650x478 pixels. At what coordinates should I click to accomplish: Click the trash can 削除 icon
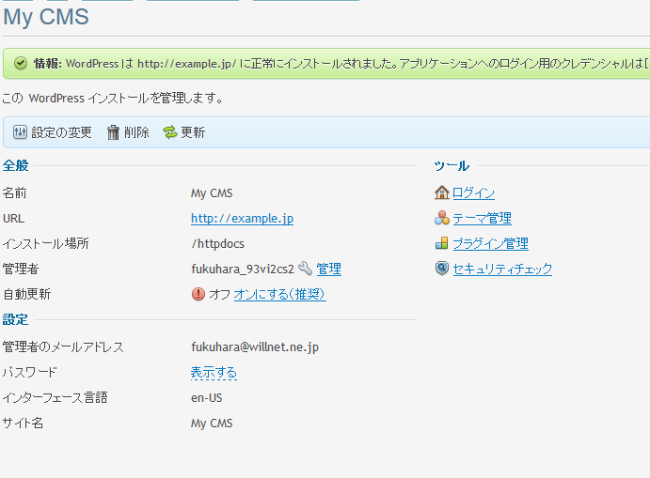click(113, 132)
